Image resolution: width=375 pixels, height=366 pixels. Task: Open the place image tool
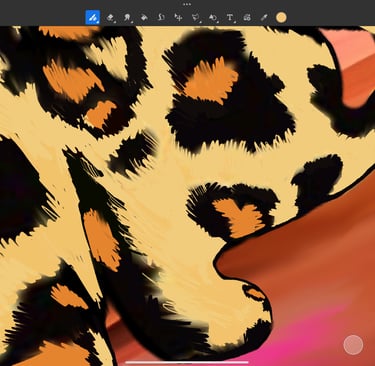247,17
